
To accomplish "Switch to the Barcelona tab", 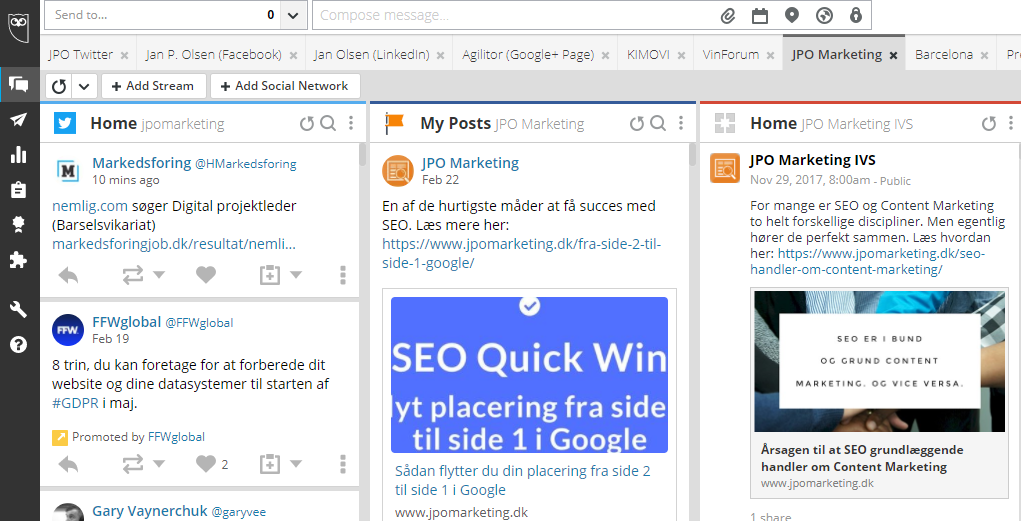I will 944,55.
